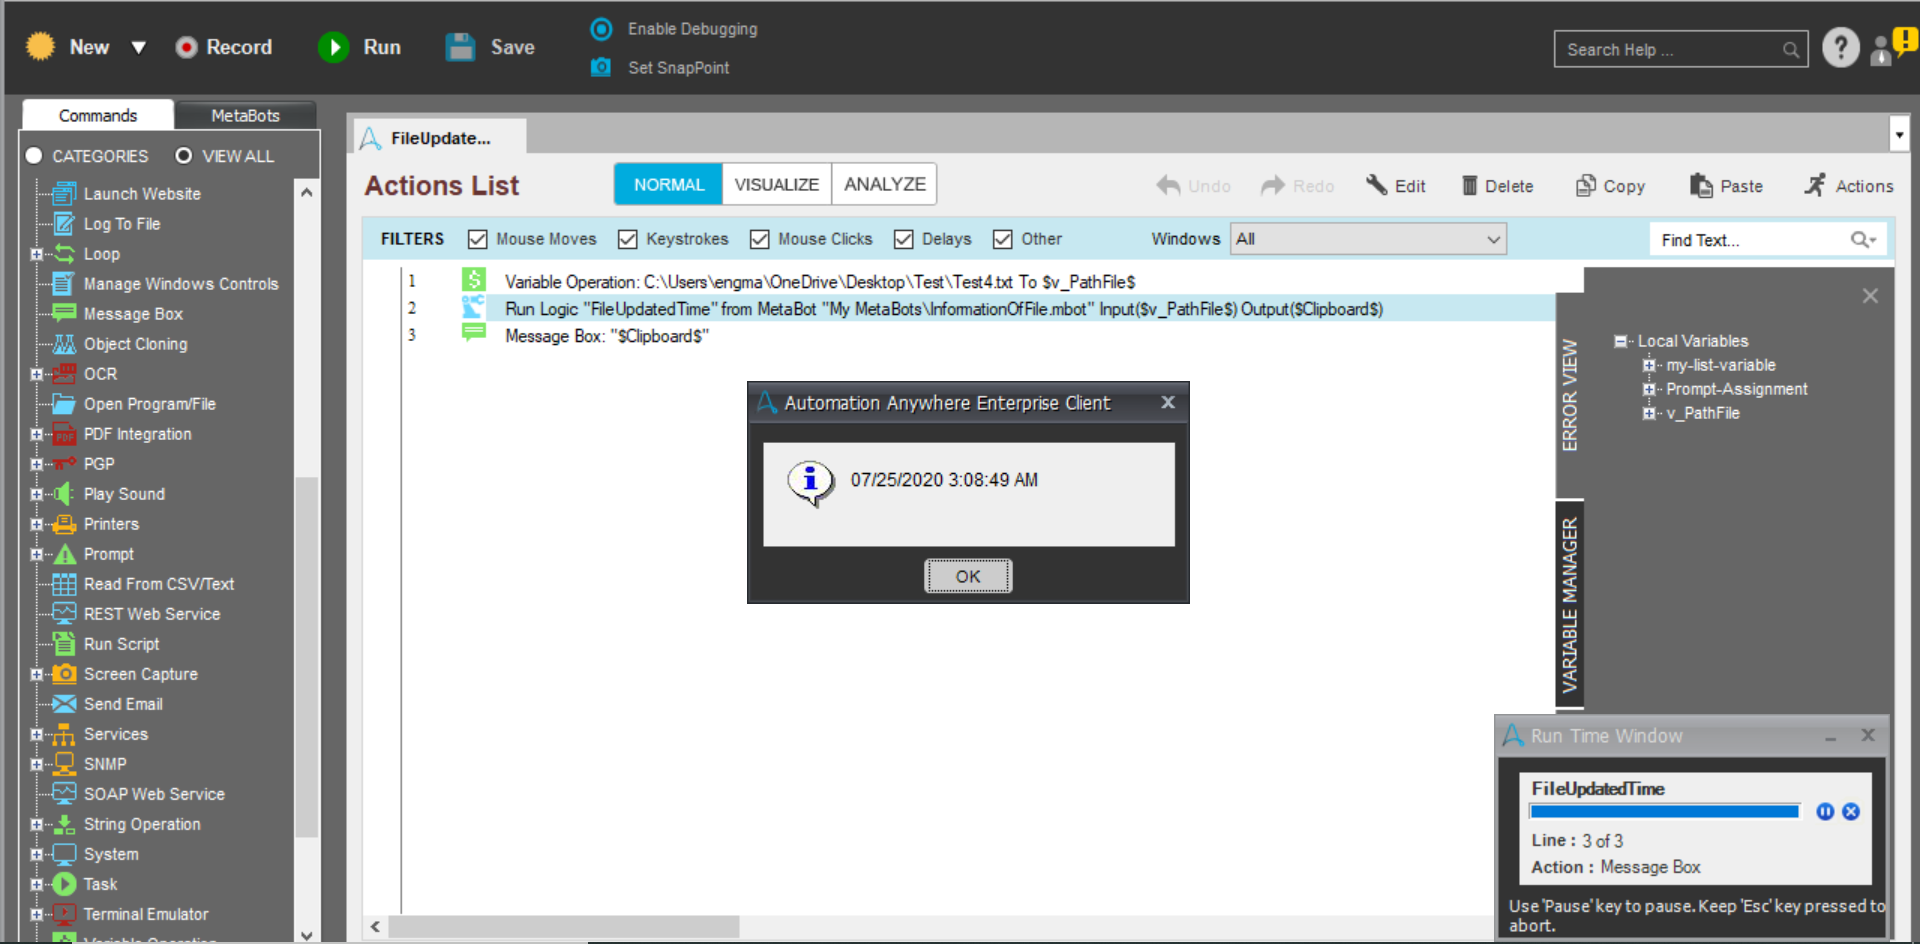Click the String Operation command icon
1920x944 pixels.
(64, 823)
